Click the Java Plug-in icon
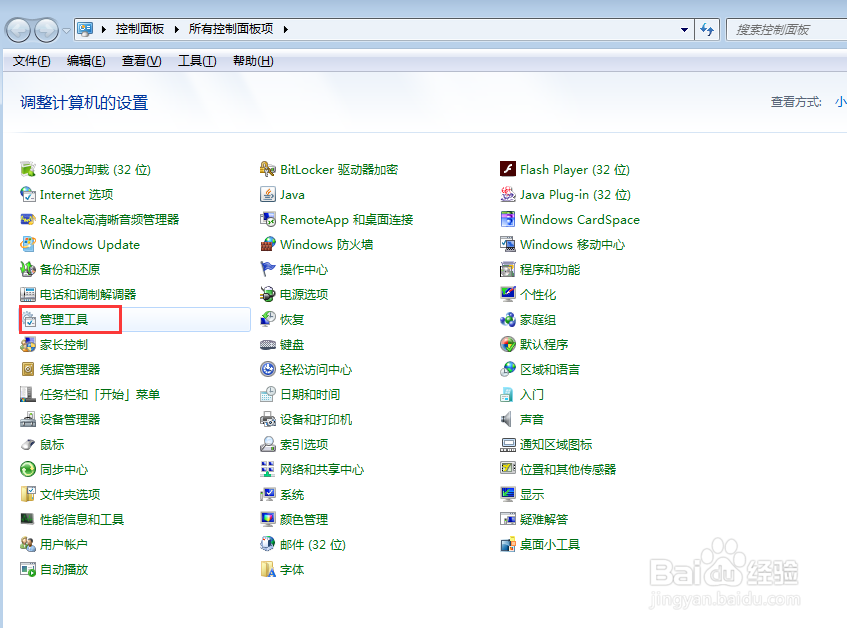Image resolution: width=847 pixels, height=628 pixels. pyautogui.click(x=508, y=194)
